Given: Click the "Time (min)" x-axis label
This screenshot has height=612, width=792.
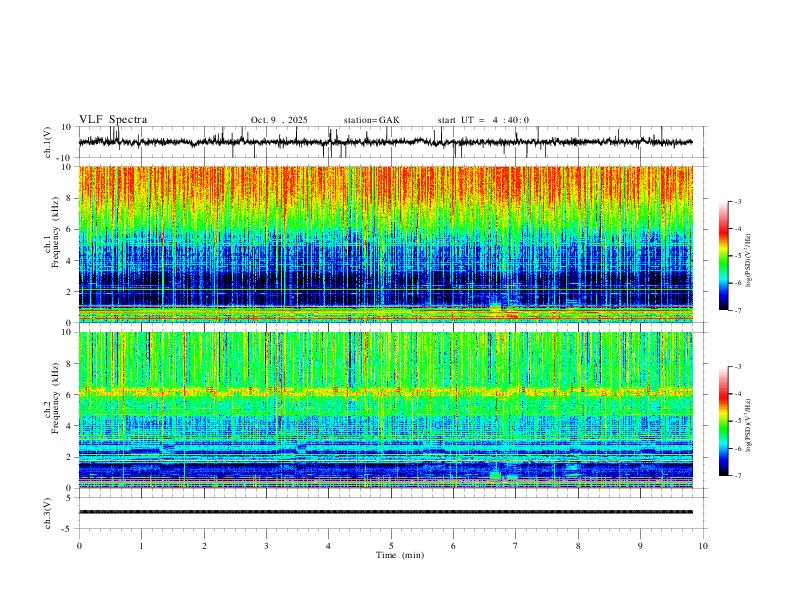Looking at the screenshot, I should click(400, 555).
